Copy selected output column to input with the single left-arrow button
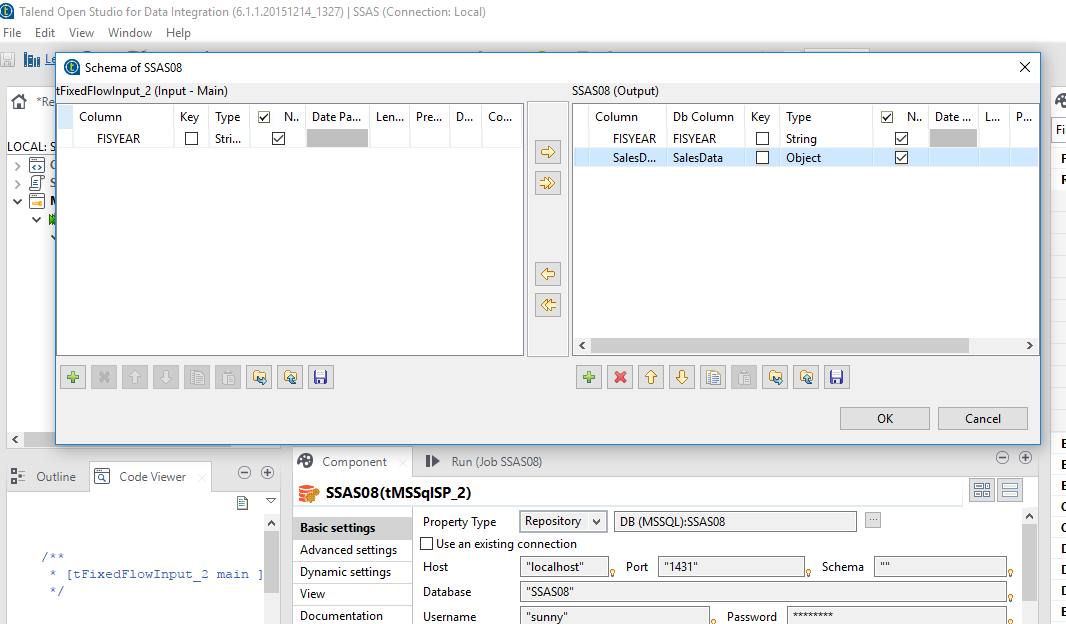The height and width of the screenshot is (624, 1066). [x=547, y=274]
